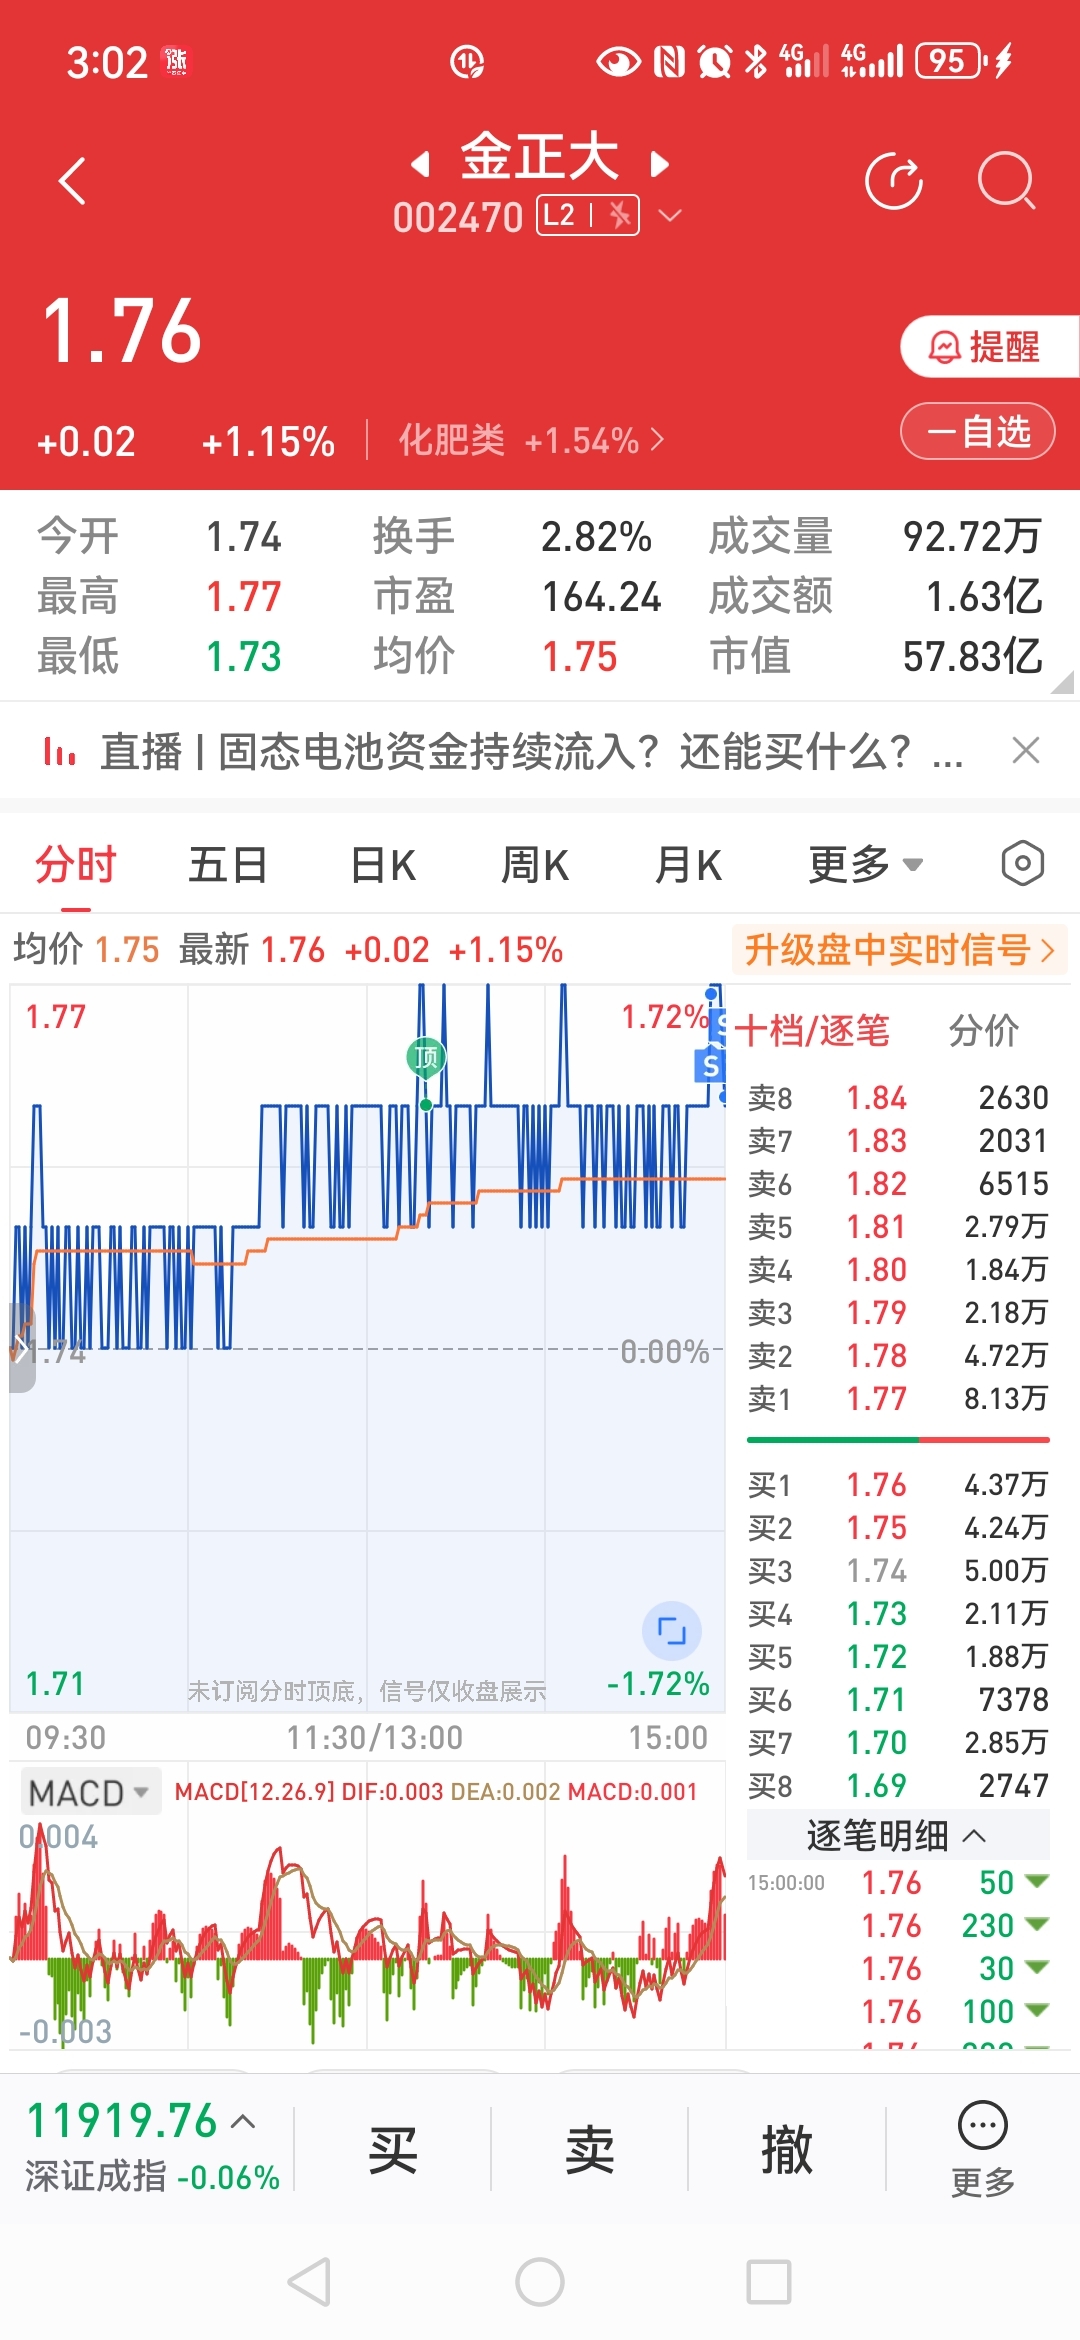The height and width of the screenshot is (2340, 1080).
Task: Select the 十档/逐笔 order book tab
Action: pyautogui.click(x=812, y=1030)
